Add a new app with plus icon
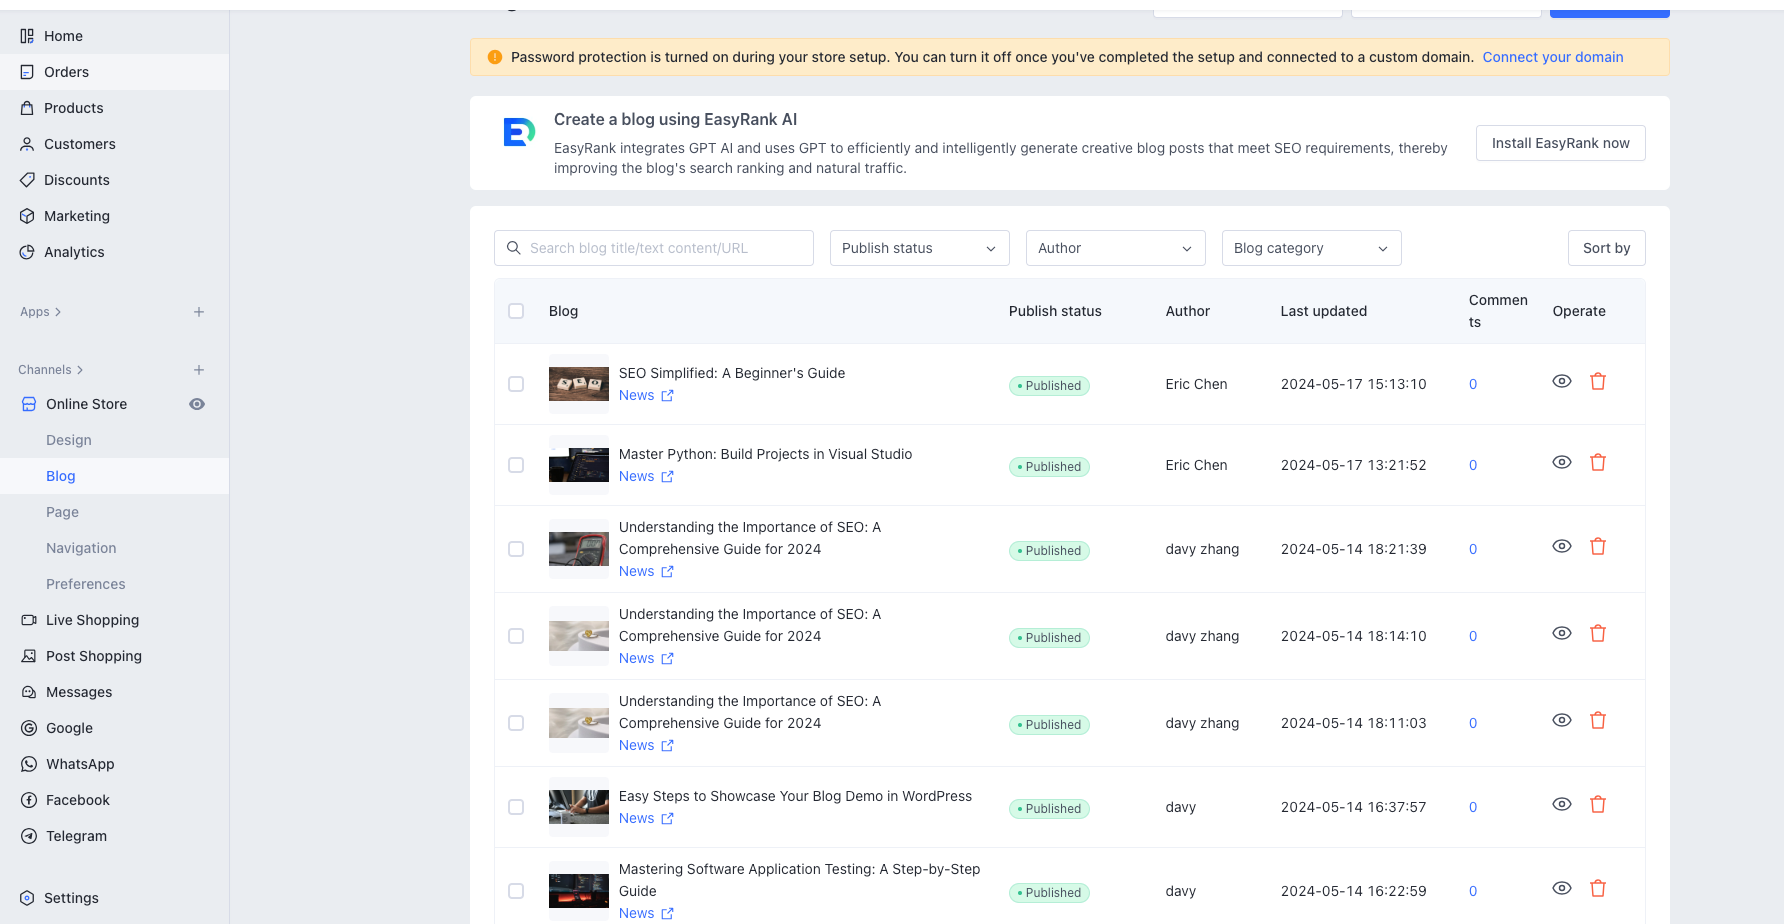The width and height of the screenshot is (1784, 924). tap(199, 312)
